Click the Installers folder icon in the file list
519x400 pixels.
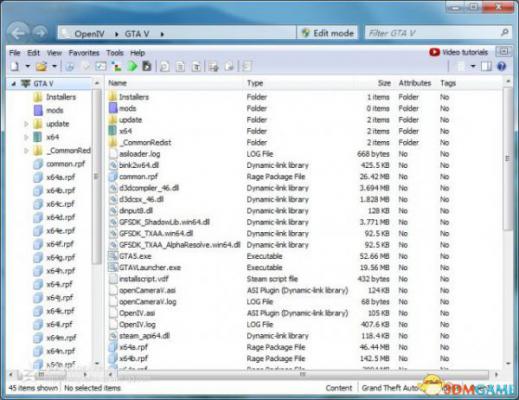113,97
